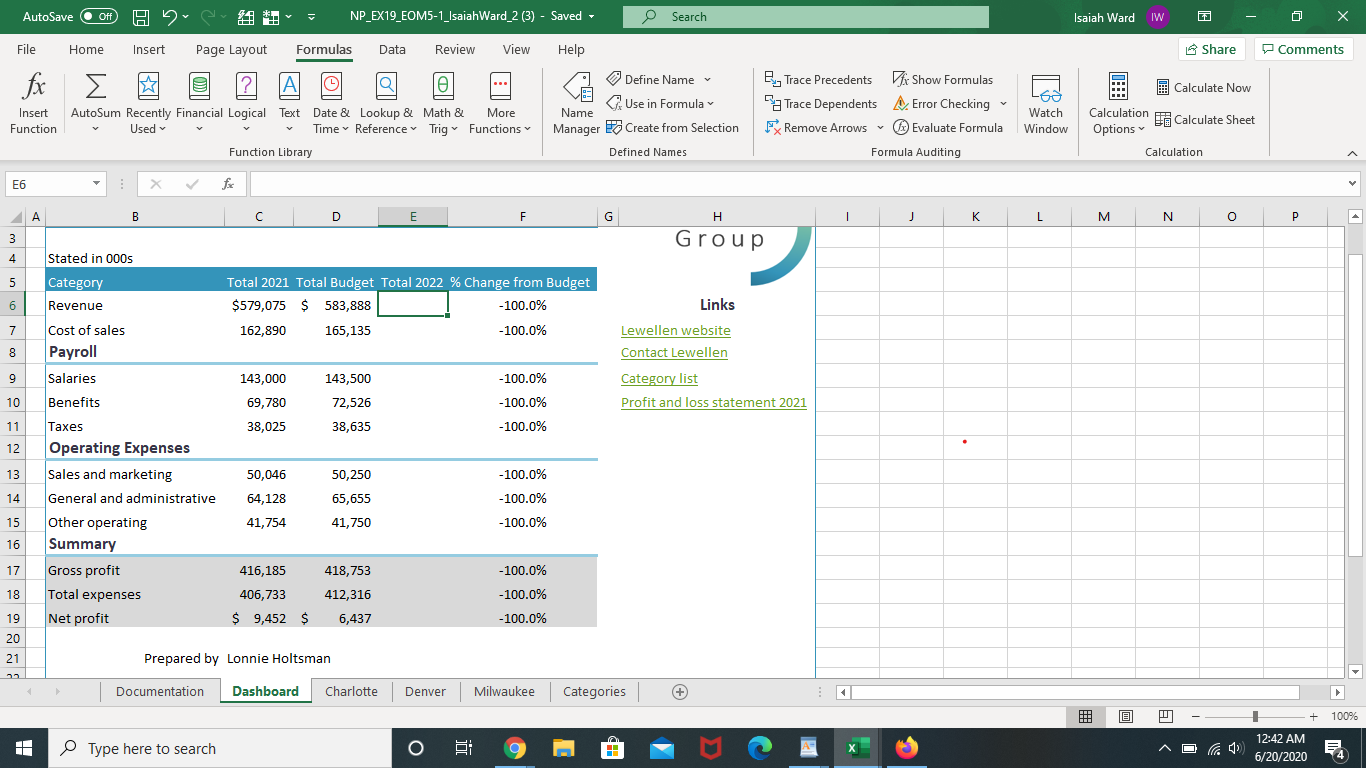Viewport: 1366px width, 768px height.
Task: Expand Use in Formula dropdown
Action: point(711,103)
